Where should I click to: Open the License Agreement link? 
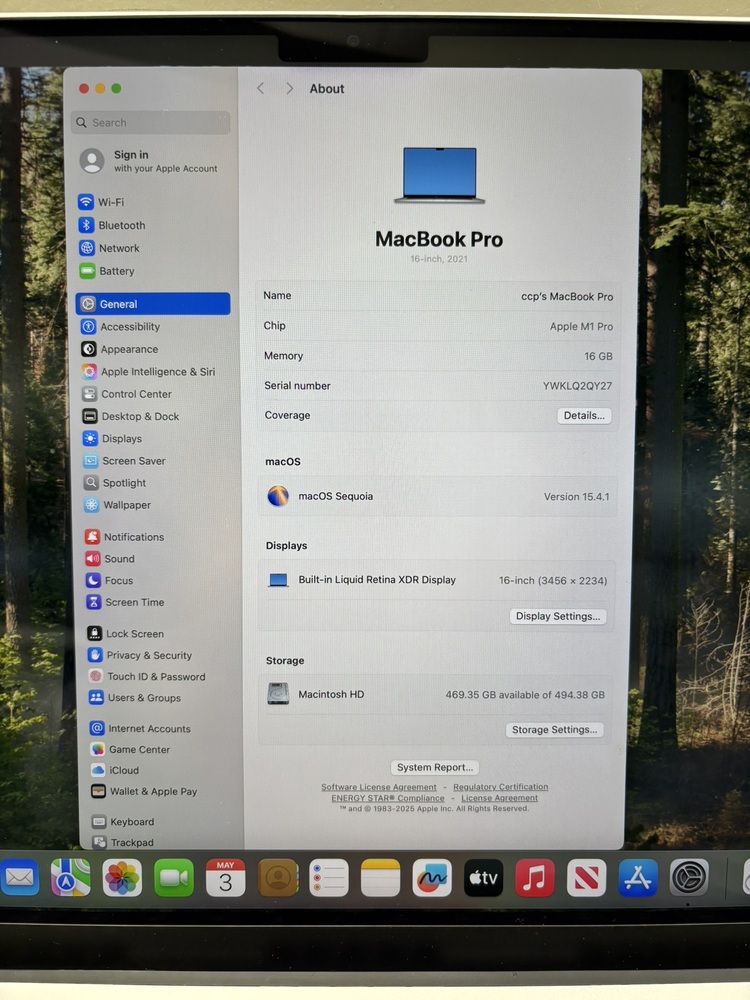(x=499, y=798)
